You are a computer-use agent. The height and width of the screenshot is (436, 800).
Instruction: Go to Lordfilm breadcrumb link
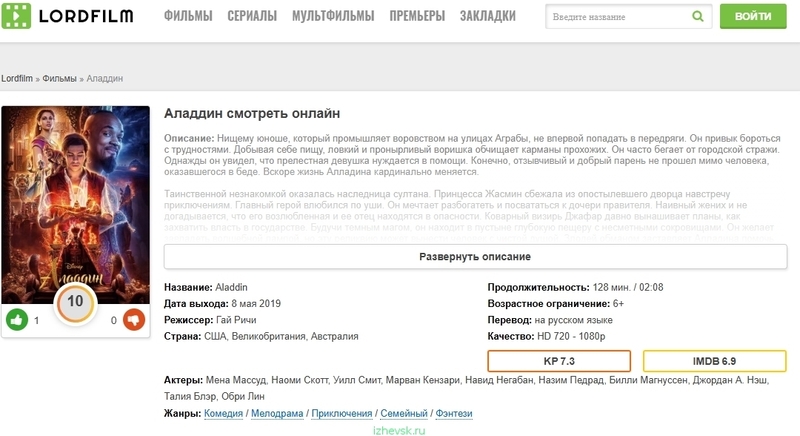click(17, 79)
